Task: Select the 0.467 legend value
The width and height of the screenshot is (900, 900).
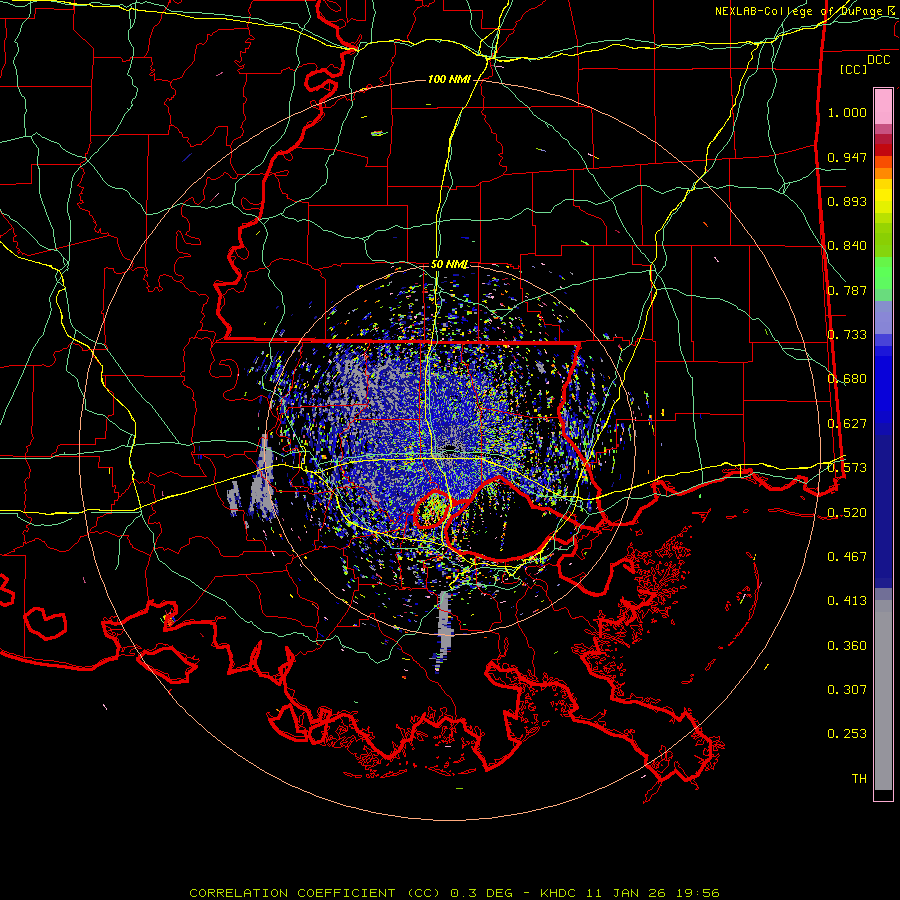Action: 847,557
